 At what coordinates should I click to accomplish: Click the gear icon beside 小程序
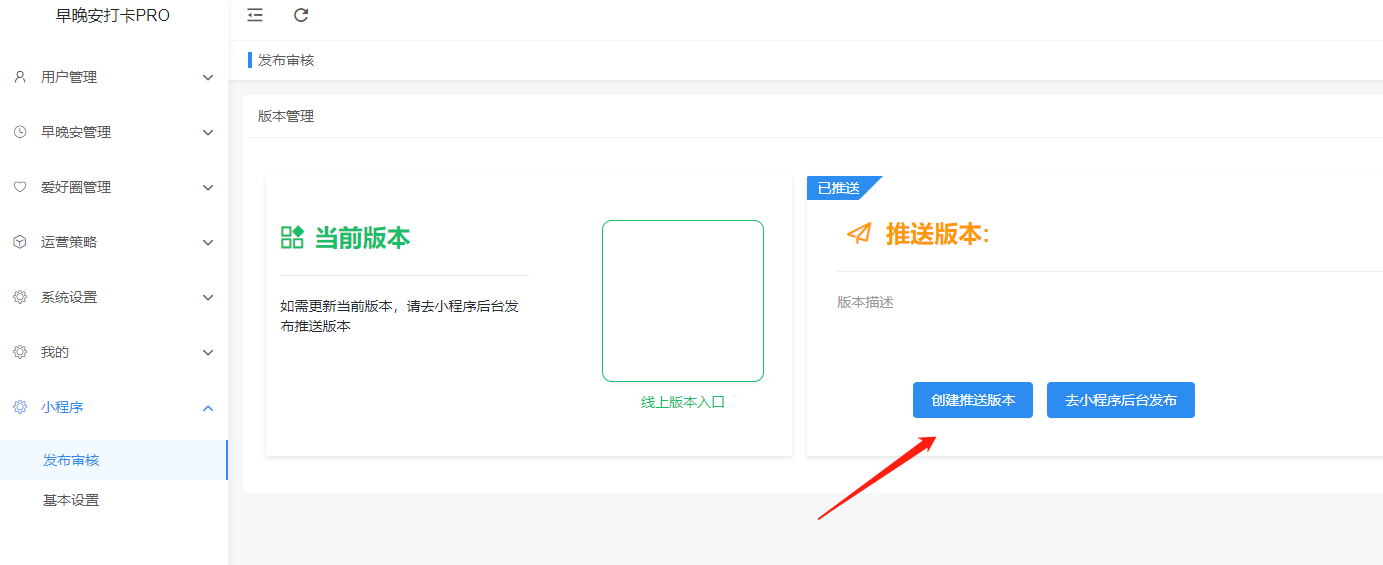pos(20,407)
